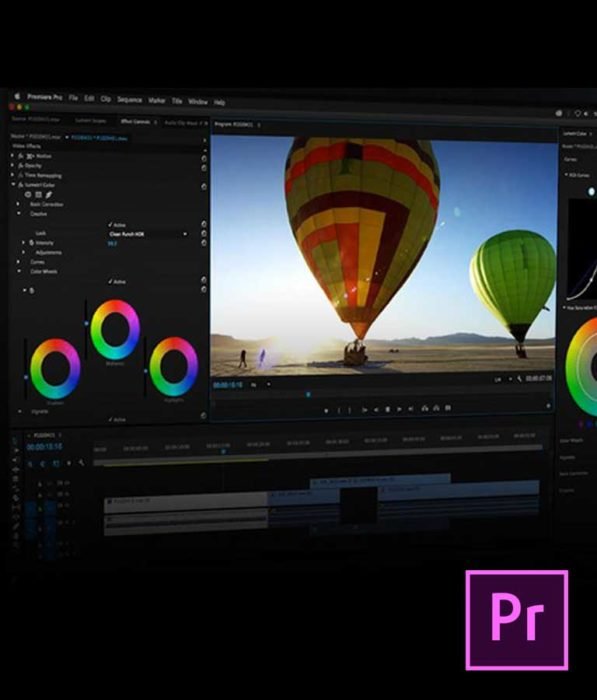Open the Premiere Pro application menu
The height and width of the screenshot is (700, 597).
pyautogui.click(x=45, y=96)
